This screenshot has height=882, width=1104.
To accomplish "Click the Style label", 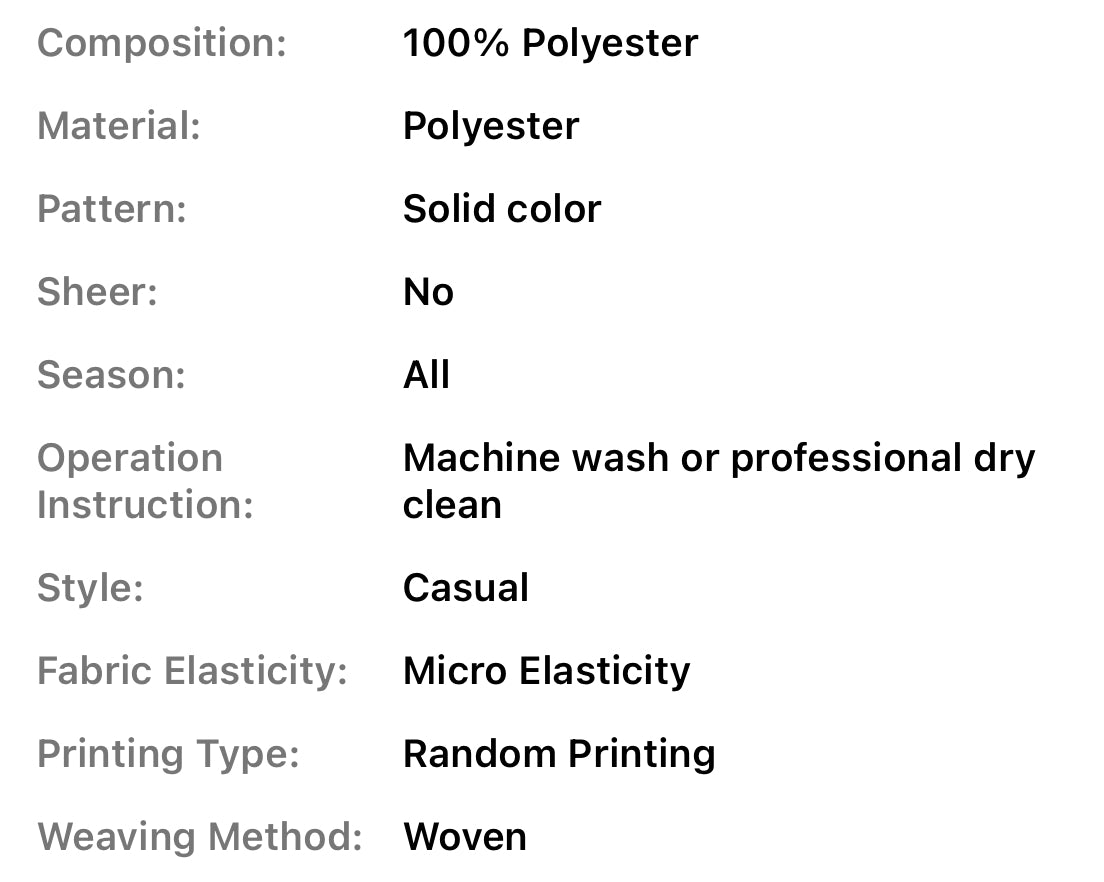I will pyautogui.click(x=90, y=587).
